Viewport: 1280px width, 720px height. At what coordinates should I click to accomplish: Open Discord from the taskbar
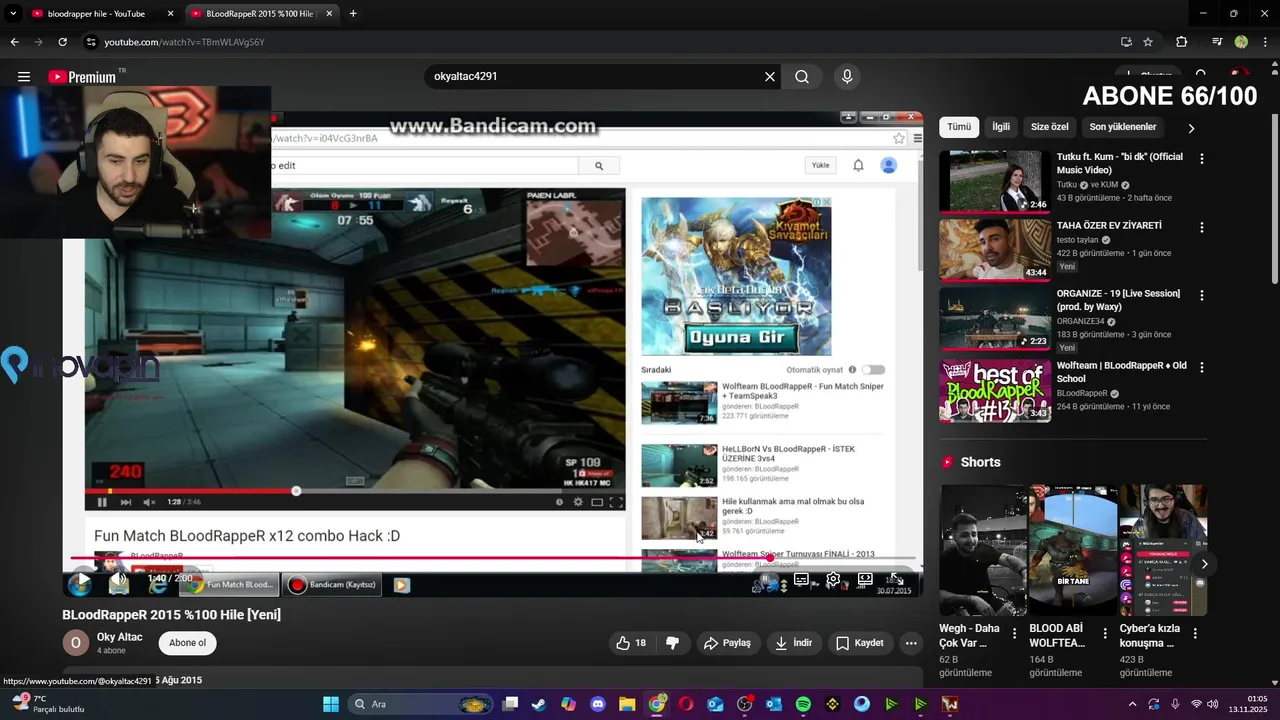pos(598,704)
